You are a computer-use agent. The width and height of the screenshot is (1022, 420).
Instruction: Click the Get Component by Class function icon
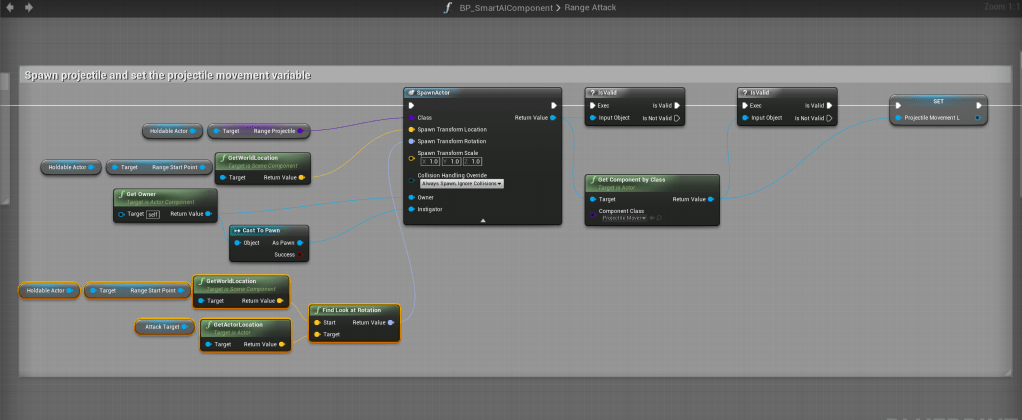[x=593, y=180]
